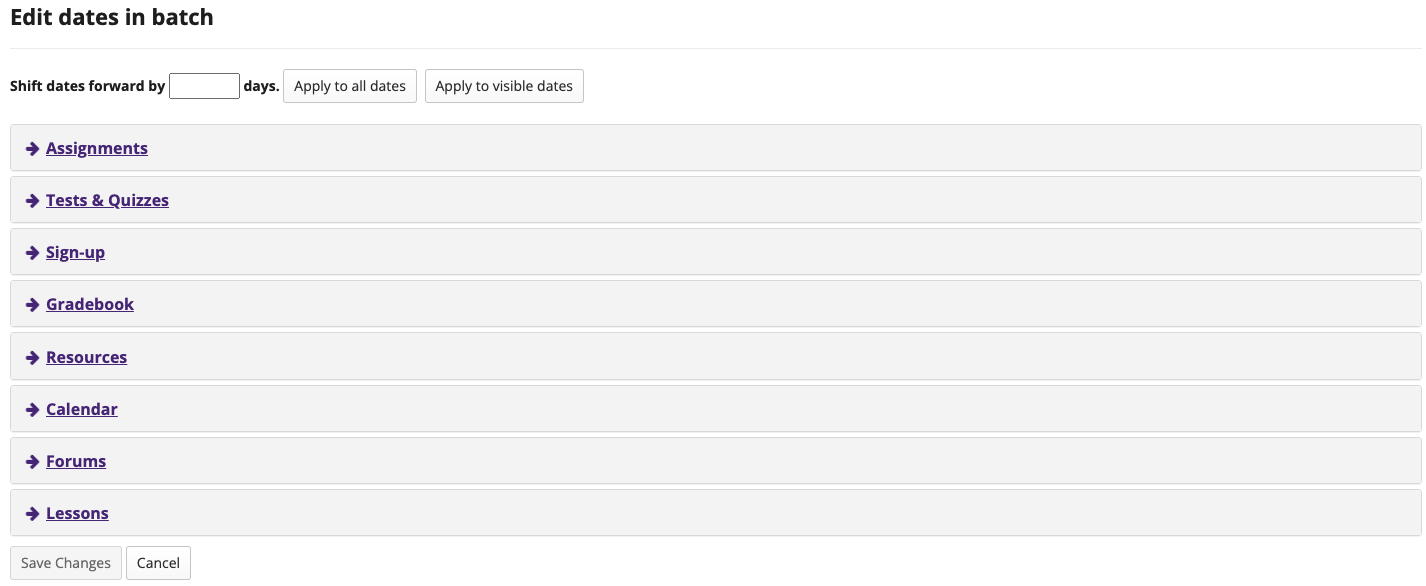Screen dimensions: 1426x586
Task: Click the arrow icon next to Forums
Action: pyautogui.click(x=33, y=462)
